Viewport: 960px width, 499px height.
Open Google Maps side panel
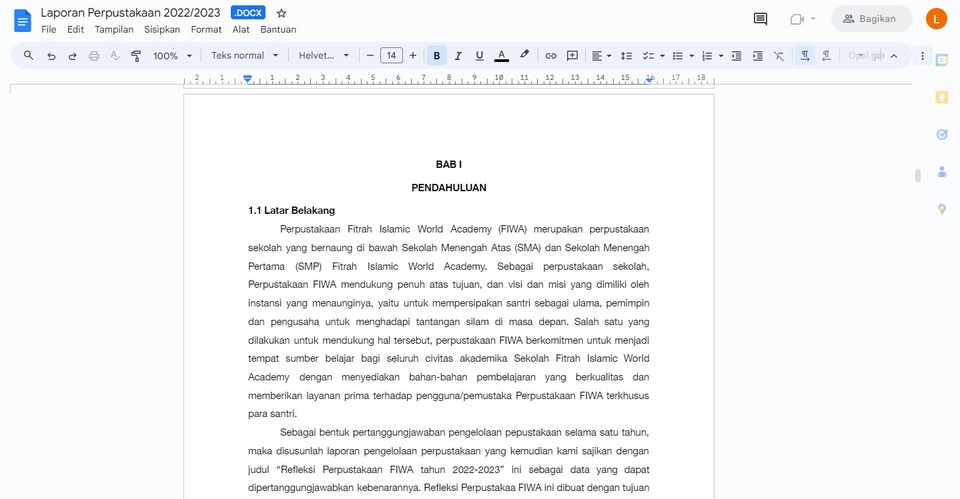click(942, 209)
